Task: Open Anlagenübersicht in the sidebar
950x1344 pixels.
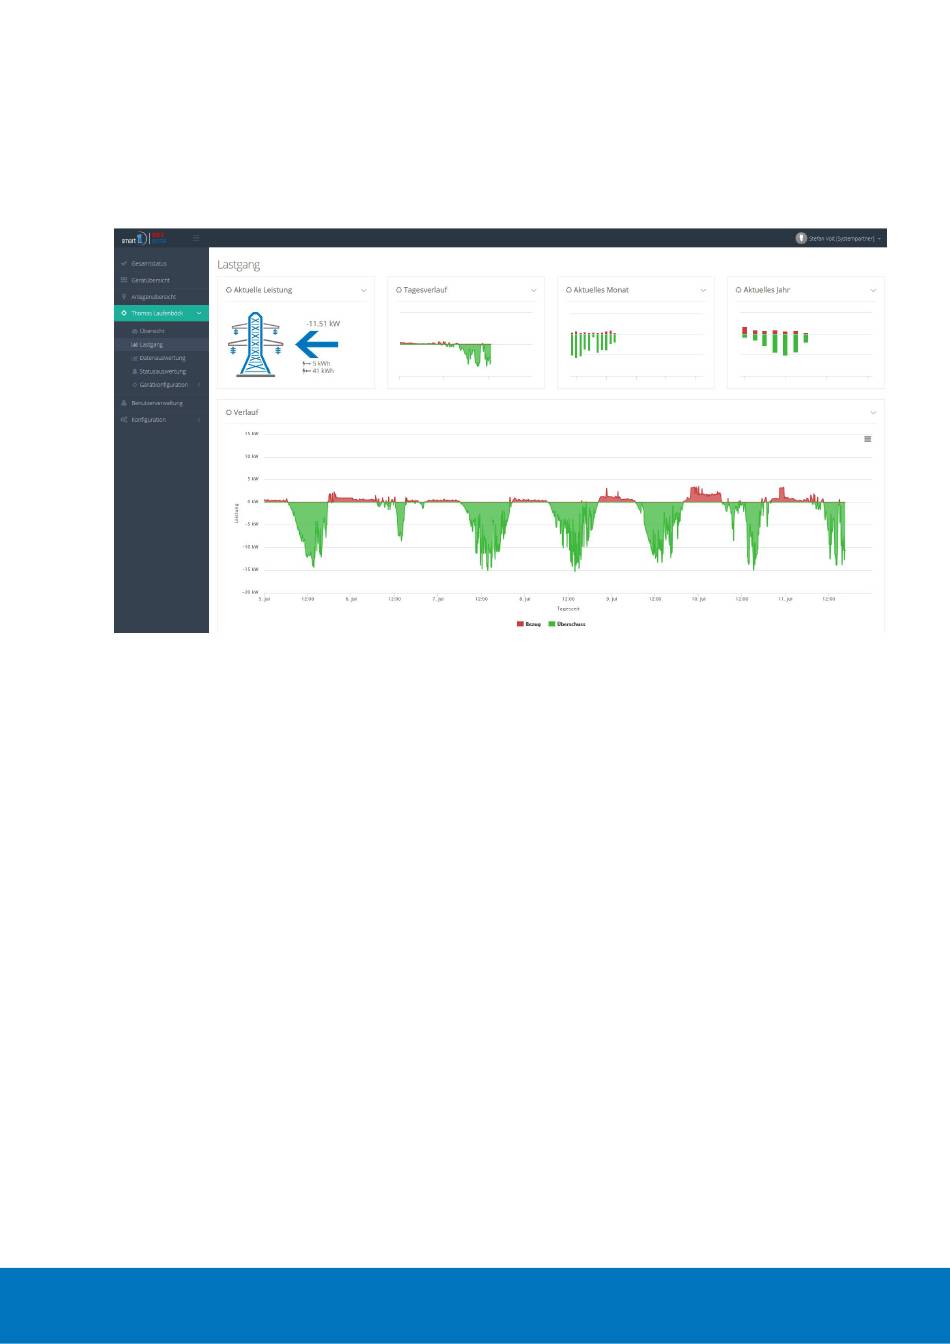Action: click(161, 297)
